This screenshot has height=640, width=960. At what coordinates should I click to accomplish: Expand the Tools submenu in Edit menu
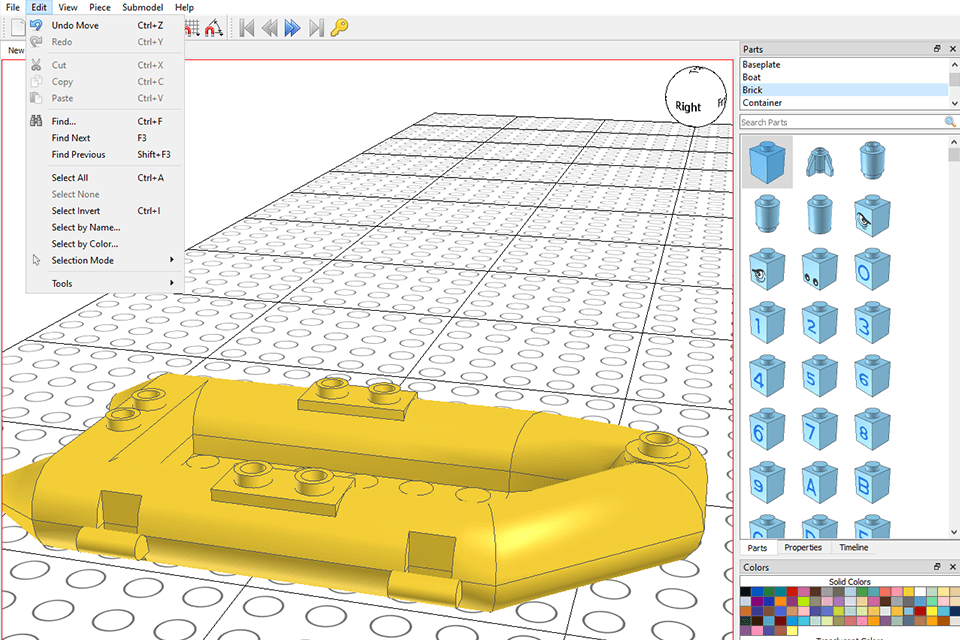tap(62, 283)
